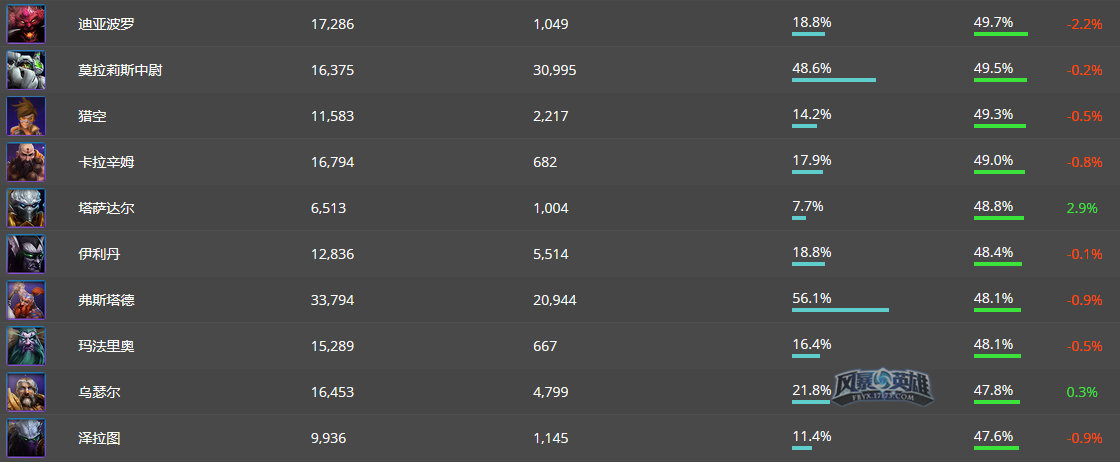Select the 30,995 ban count cell
Screen dimensions: 1120x462
tap(554, 70)
